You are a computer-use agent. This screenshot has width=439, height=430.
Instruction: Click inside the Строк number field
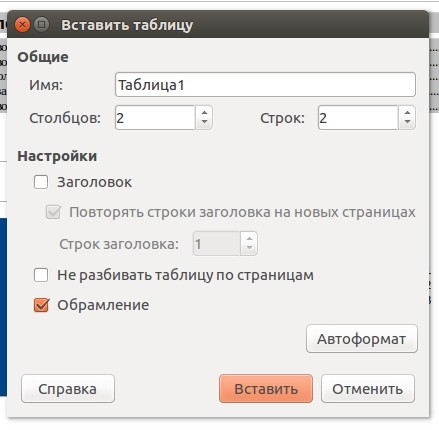click(x=358, y=118)
